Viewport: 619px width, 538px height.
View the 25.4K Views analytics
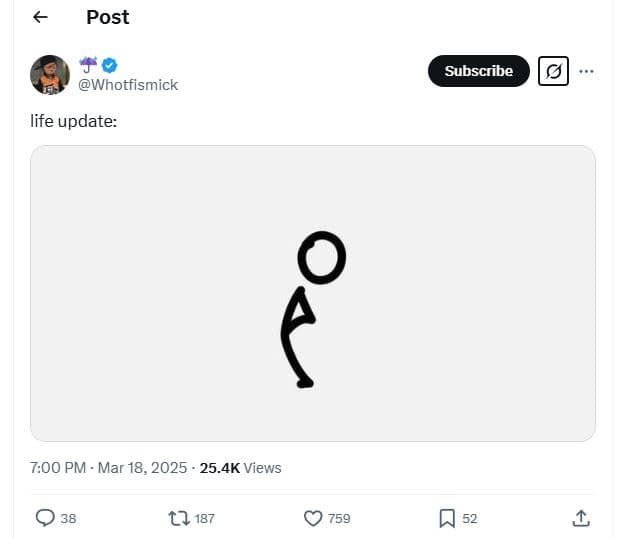[x=241, y=467]
